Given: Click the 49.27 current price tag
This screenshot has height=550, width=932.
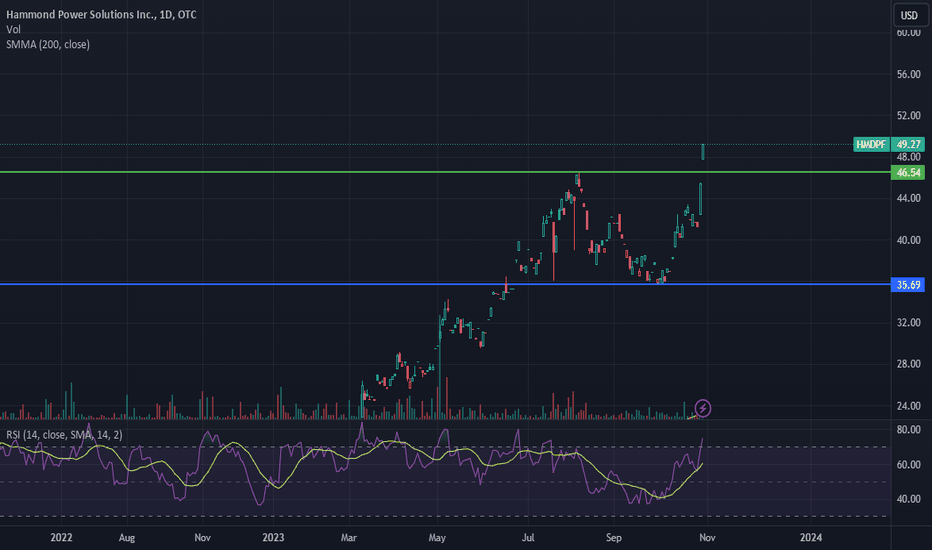Looking at the screenshot, I should [x=908, y=144].
